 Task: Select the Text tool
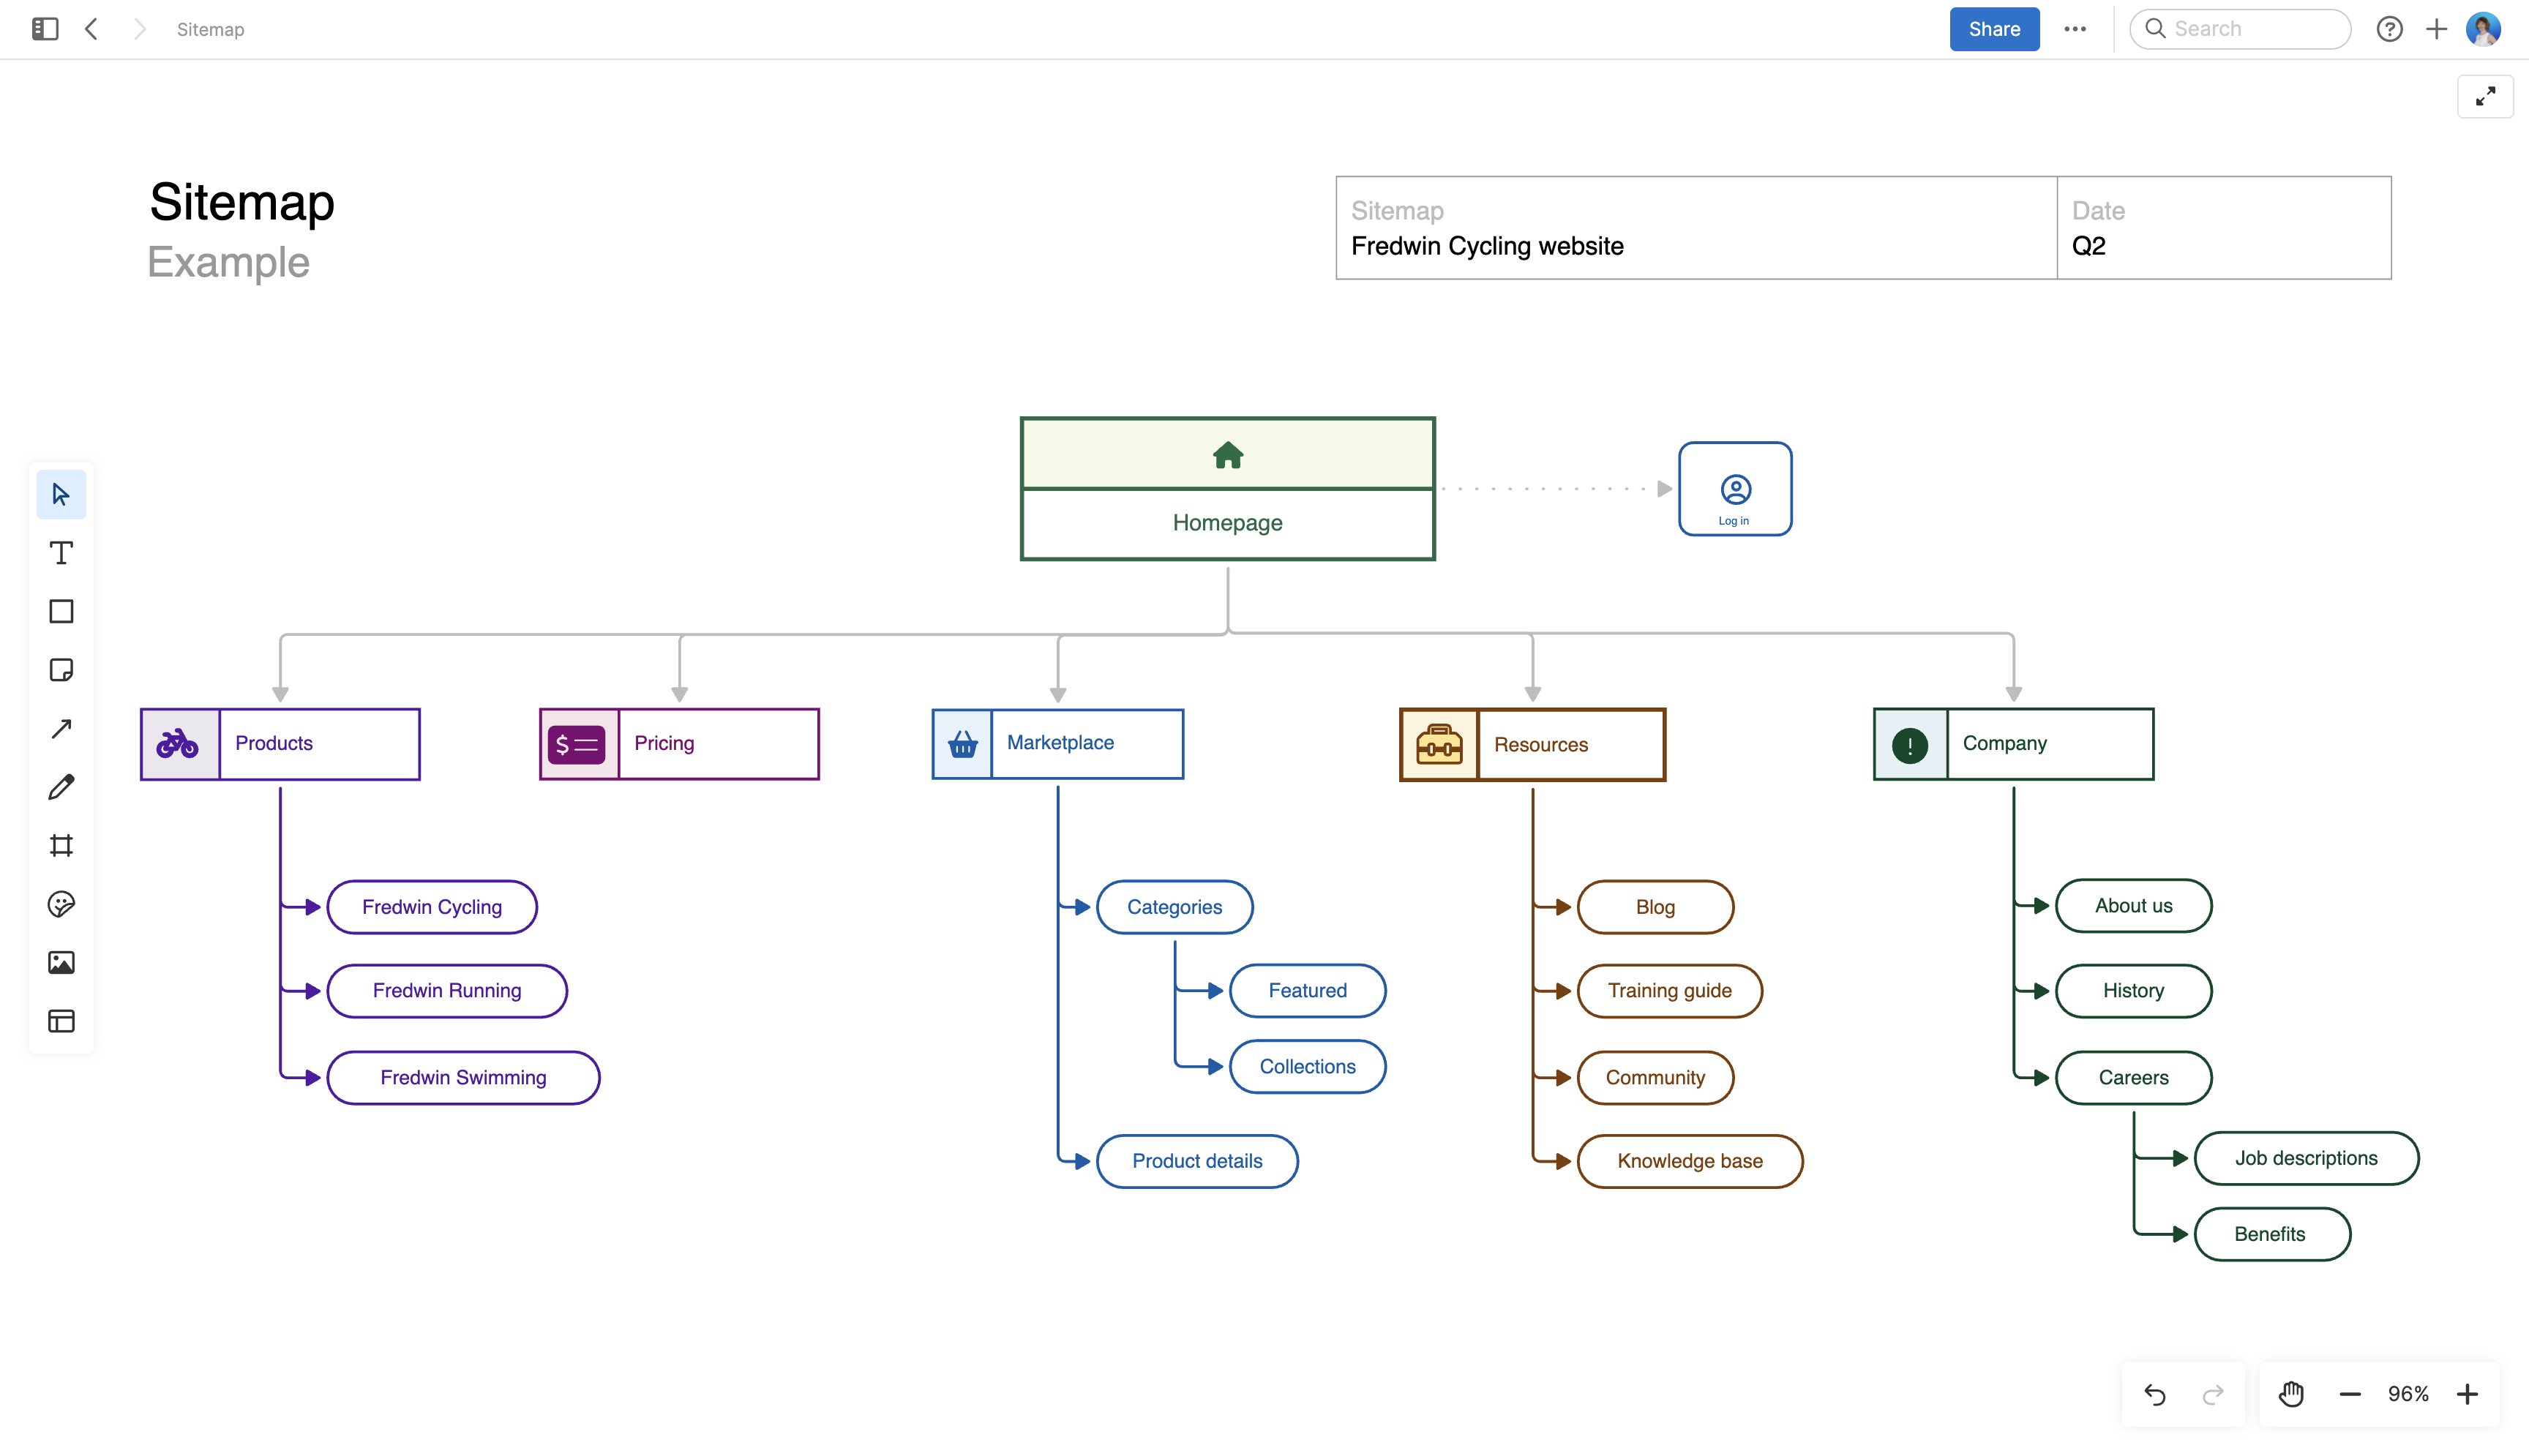coord(61,553)
